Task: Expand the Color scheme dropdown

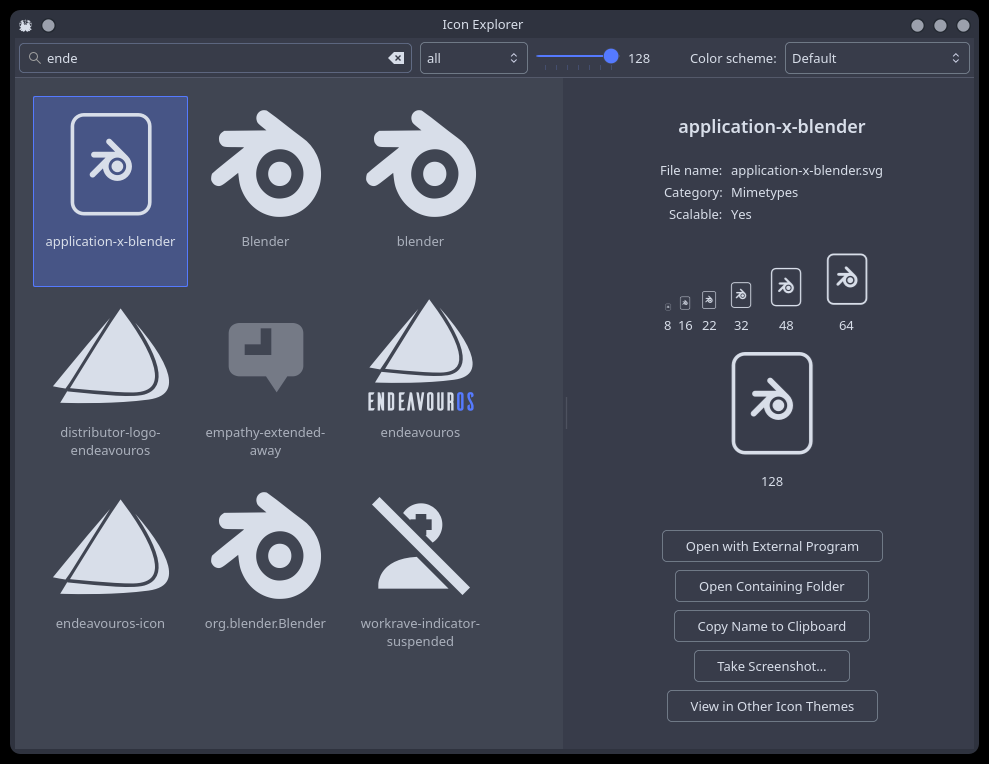Action: tap(876, 58)
